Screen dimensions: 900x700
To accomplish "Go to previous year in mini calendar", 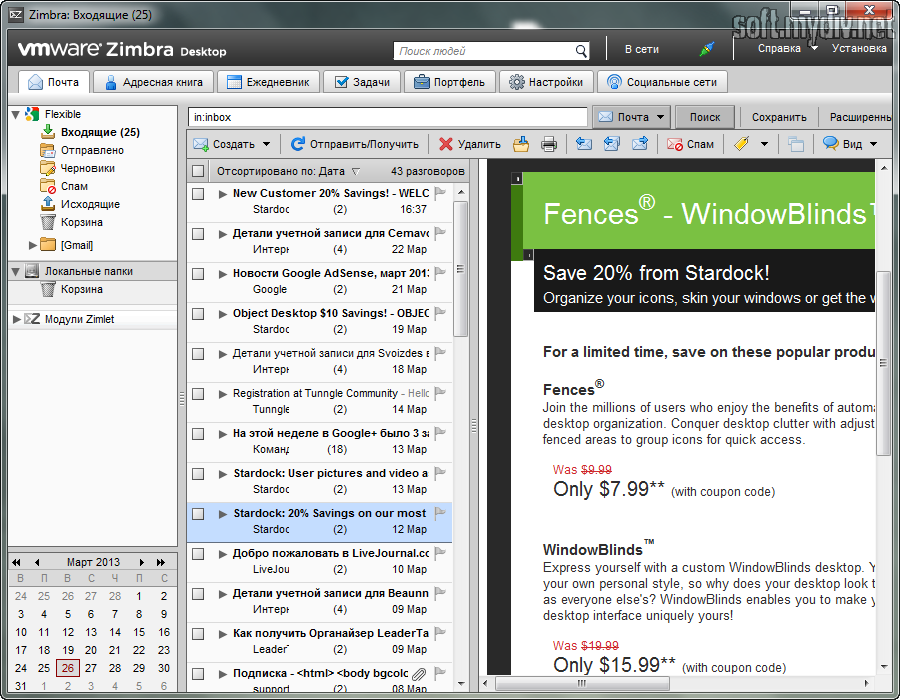I will click(16, 562).
